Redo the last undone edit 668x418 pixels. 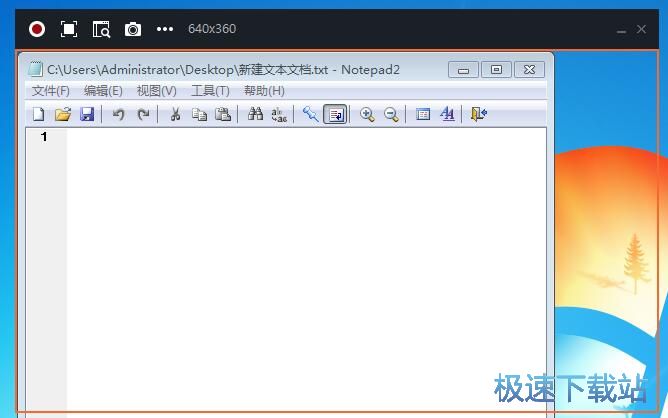click(143, 114)
